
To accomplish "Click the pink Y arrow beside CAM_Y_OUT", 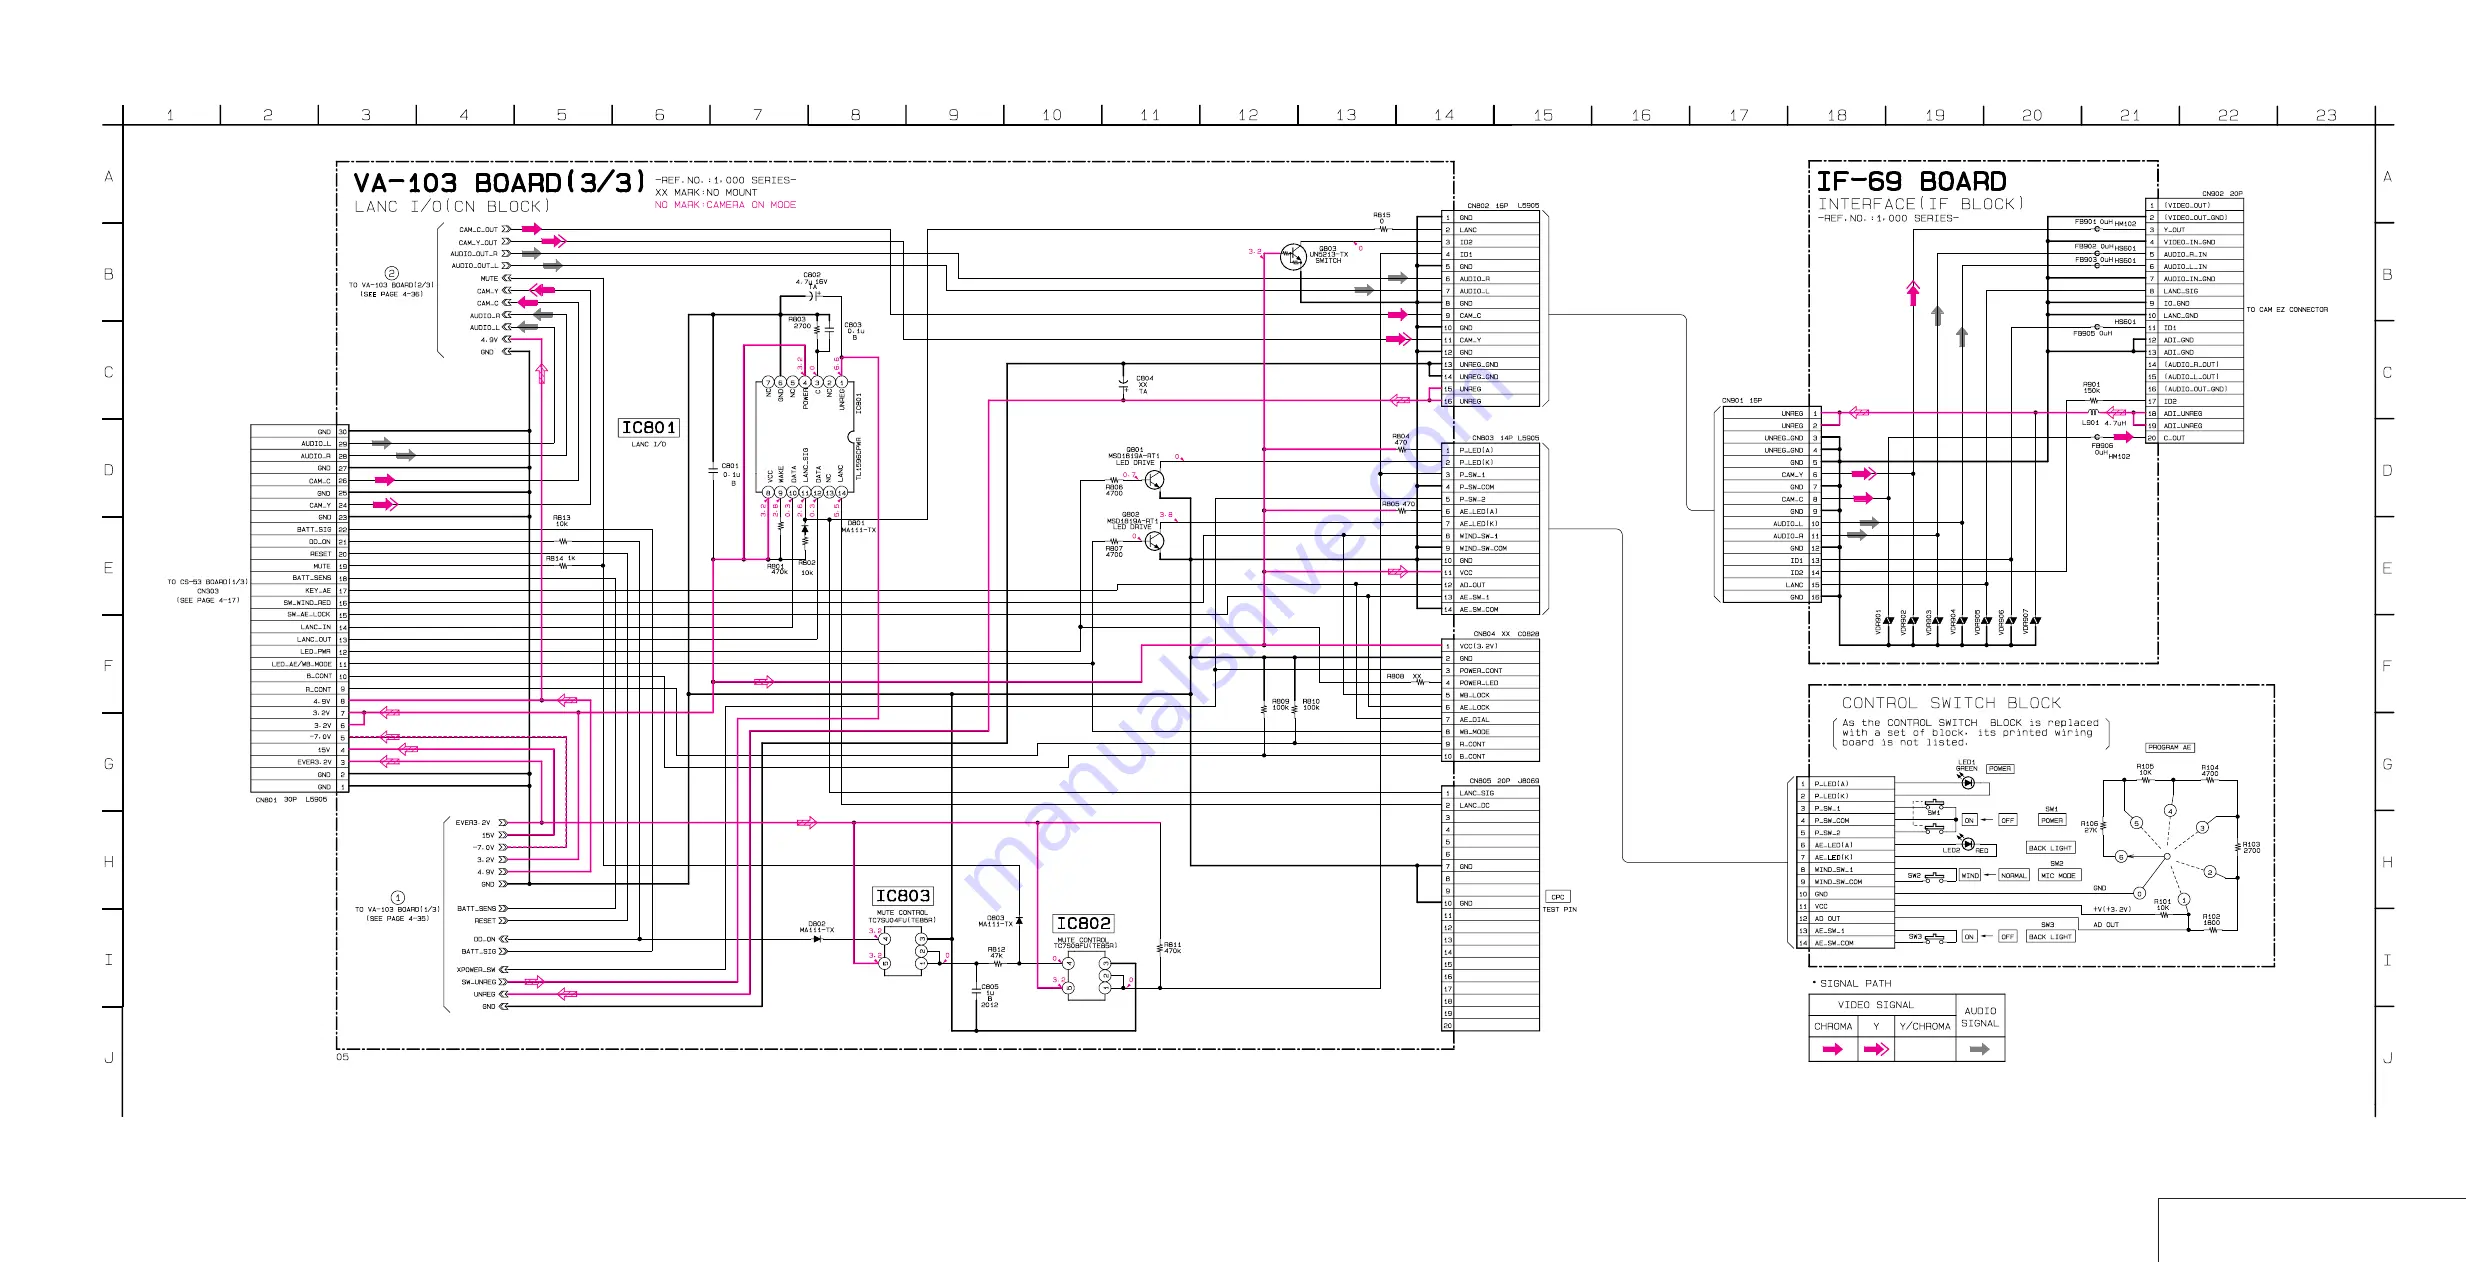I will (x=554, y=241).
